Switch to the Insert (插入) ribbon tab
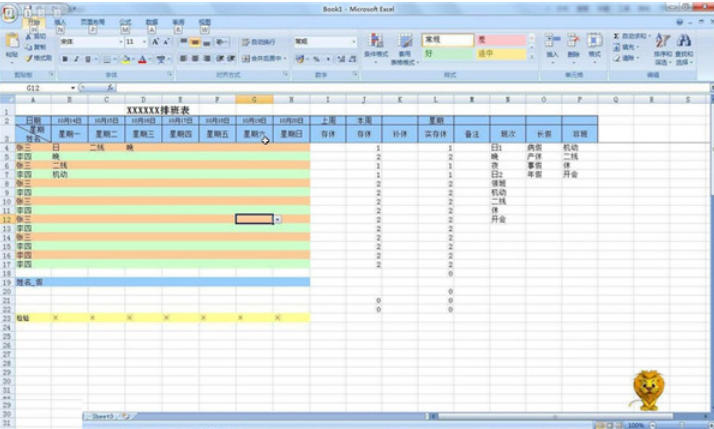714x429 pixels. 60,21
